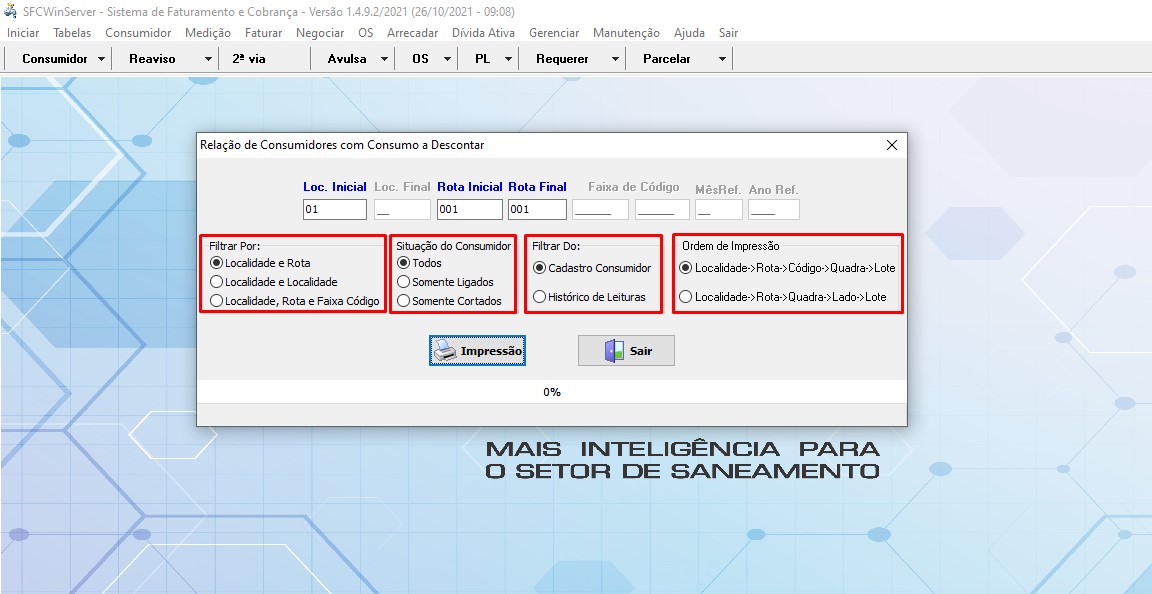This screenshot has height=594, width=1152.
Task: Click the Loc. Inicial input field
Action: point(335,210)
